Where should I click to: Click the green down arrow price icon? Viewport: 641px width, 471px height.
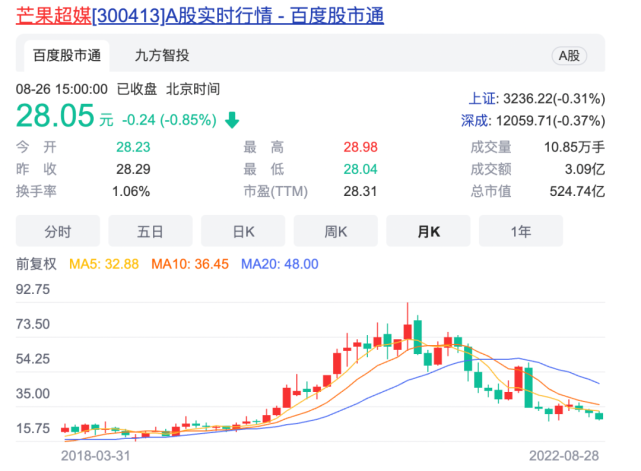click(x=232, y=120)
